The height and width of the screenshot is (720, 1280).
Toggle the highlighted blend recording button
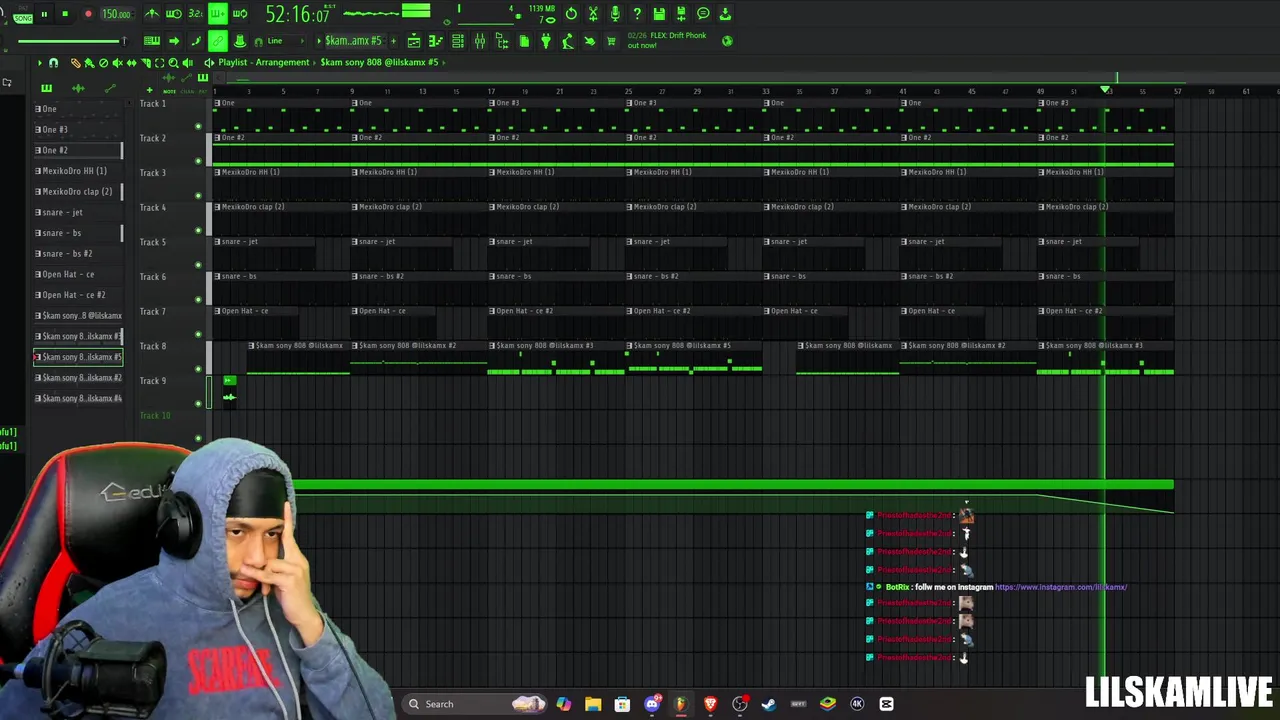point(217,14)
